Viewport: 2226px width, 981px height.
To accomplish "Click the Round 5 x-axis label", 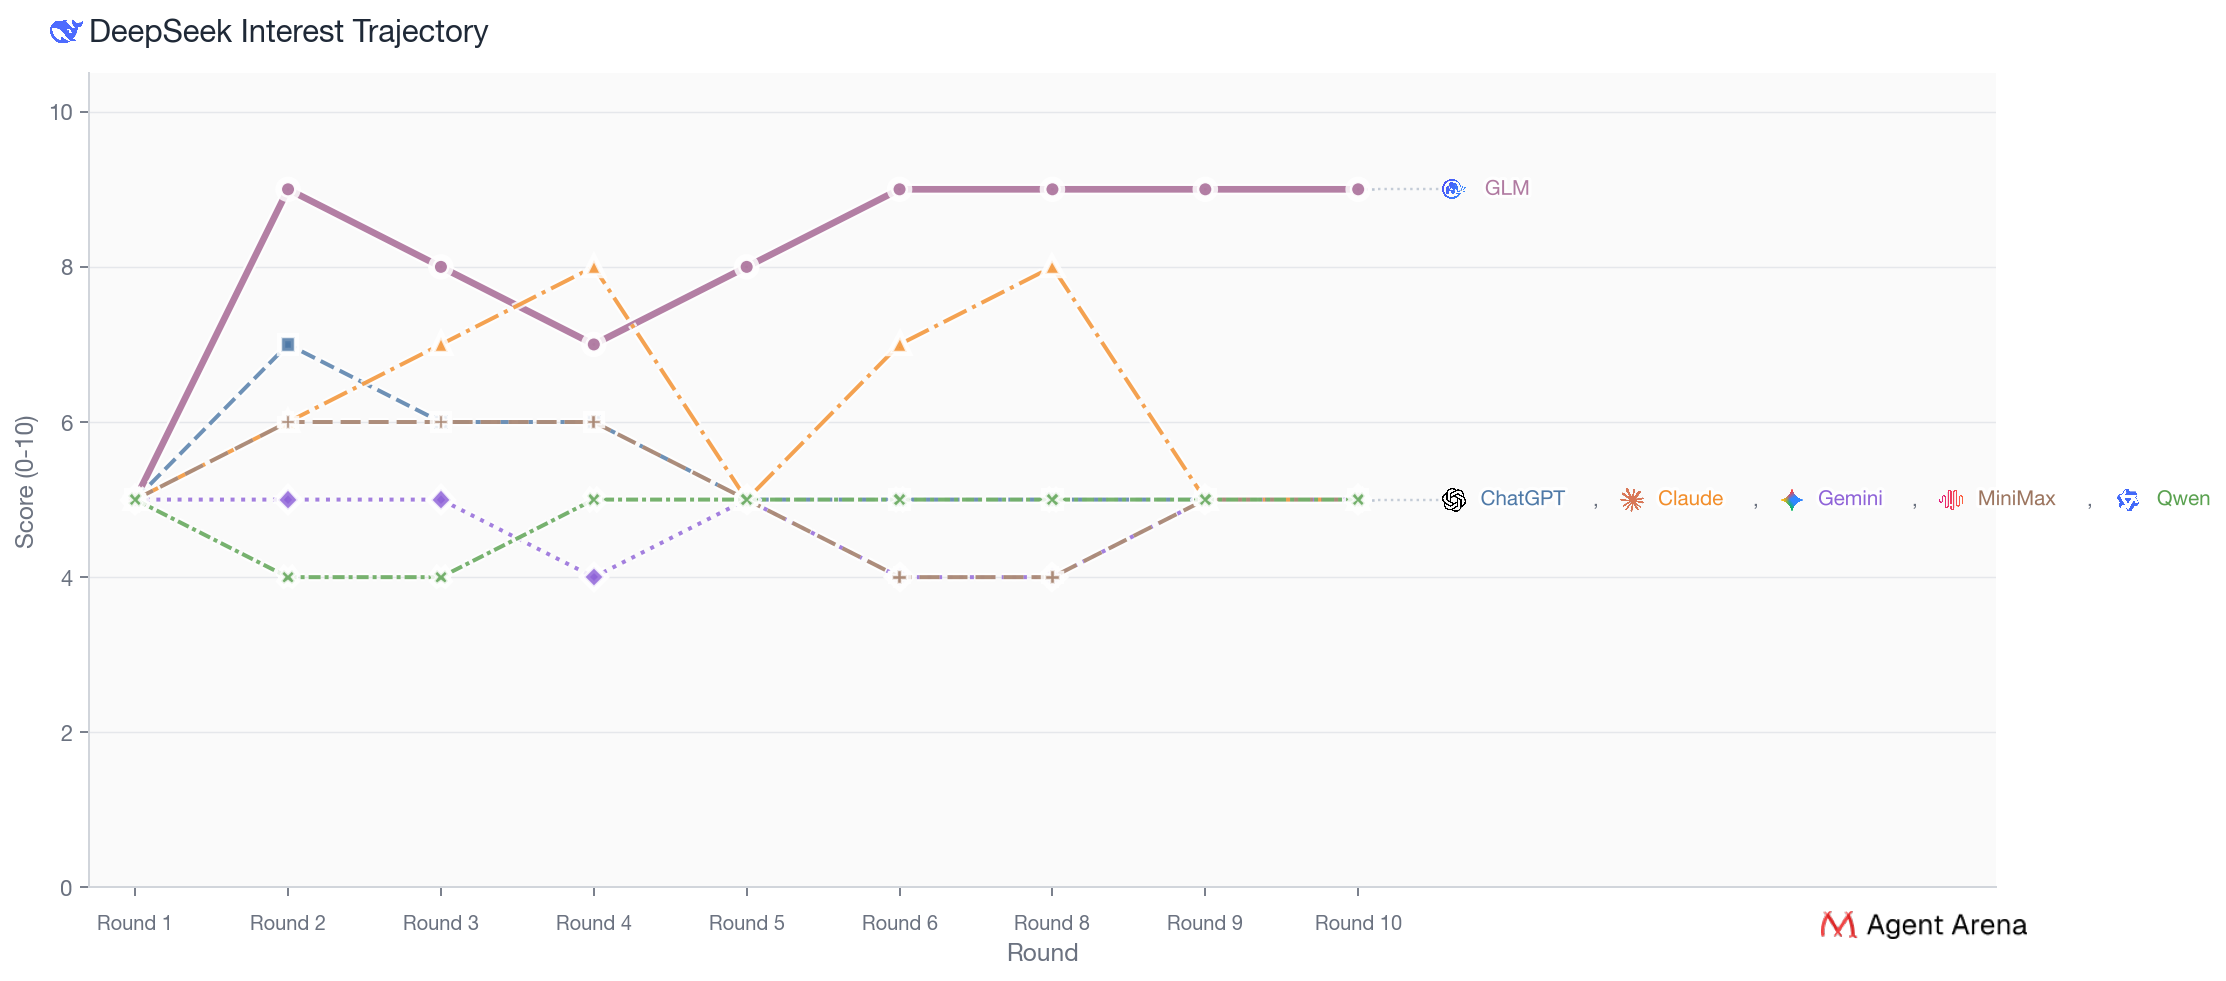I will 746,923.
